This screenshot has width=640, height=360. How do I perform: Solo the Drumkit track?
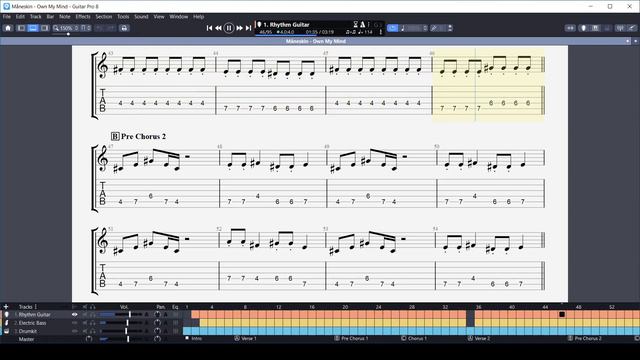(93, 331)
